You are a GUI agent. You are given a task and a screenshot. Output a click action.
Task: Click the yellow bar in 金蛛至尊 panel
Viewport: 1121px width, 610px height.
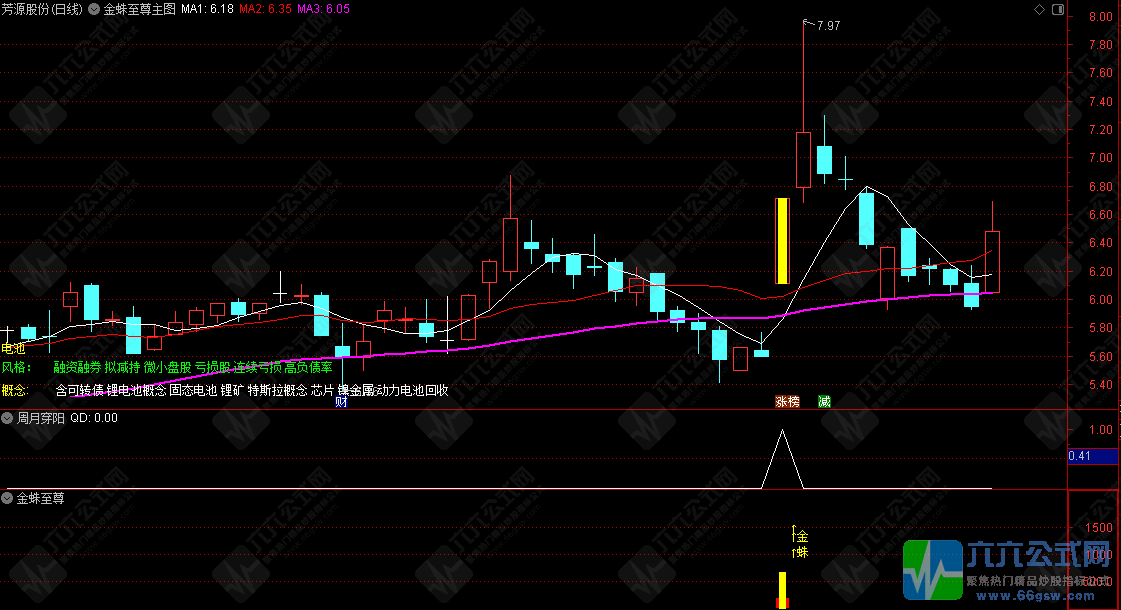click(x=782, y=590)
